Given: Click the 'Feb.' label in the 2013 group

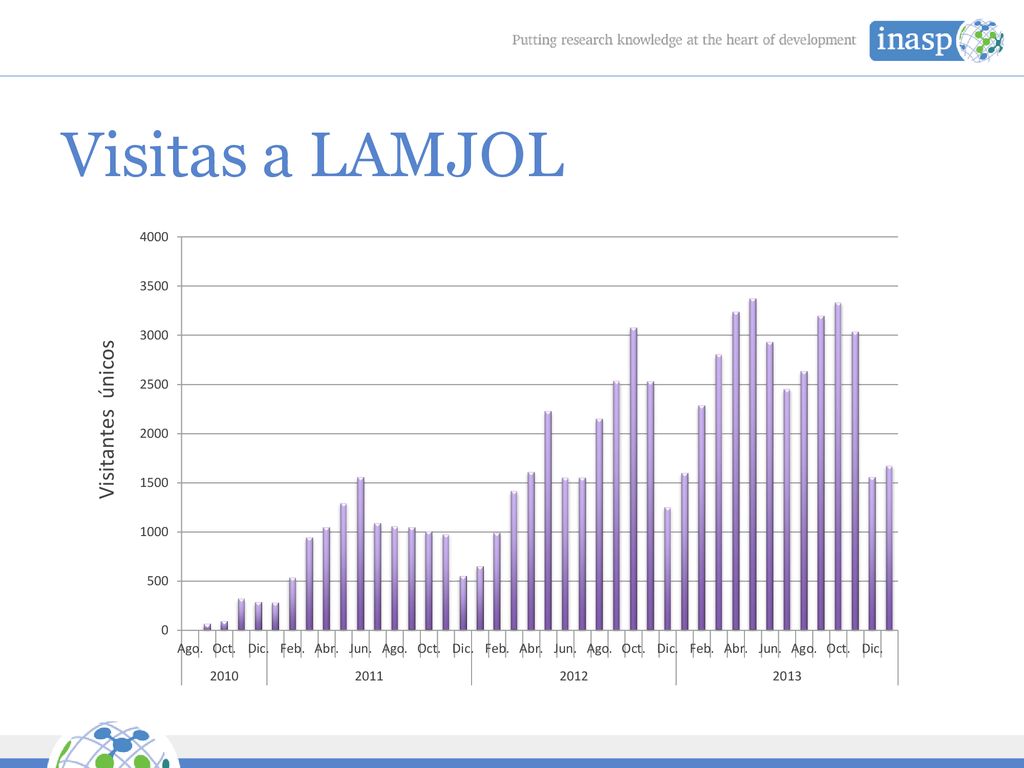Looking at the screenshot, I should pyautogui.click(x=701, y=649).
